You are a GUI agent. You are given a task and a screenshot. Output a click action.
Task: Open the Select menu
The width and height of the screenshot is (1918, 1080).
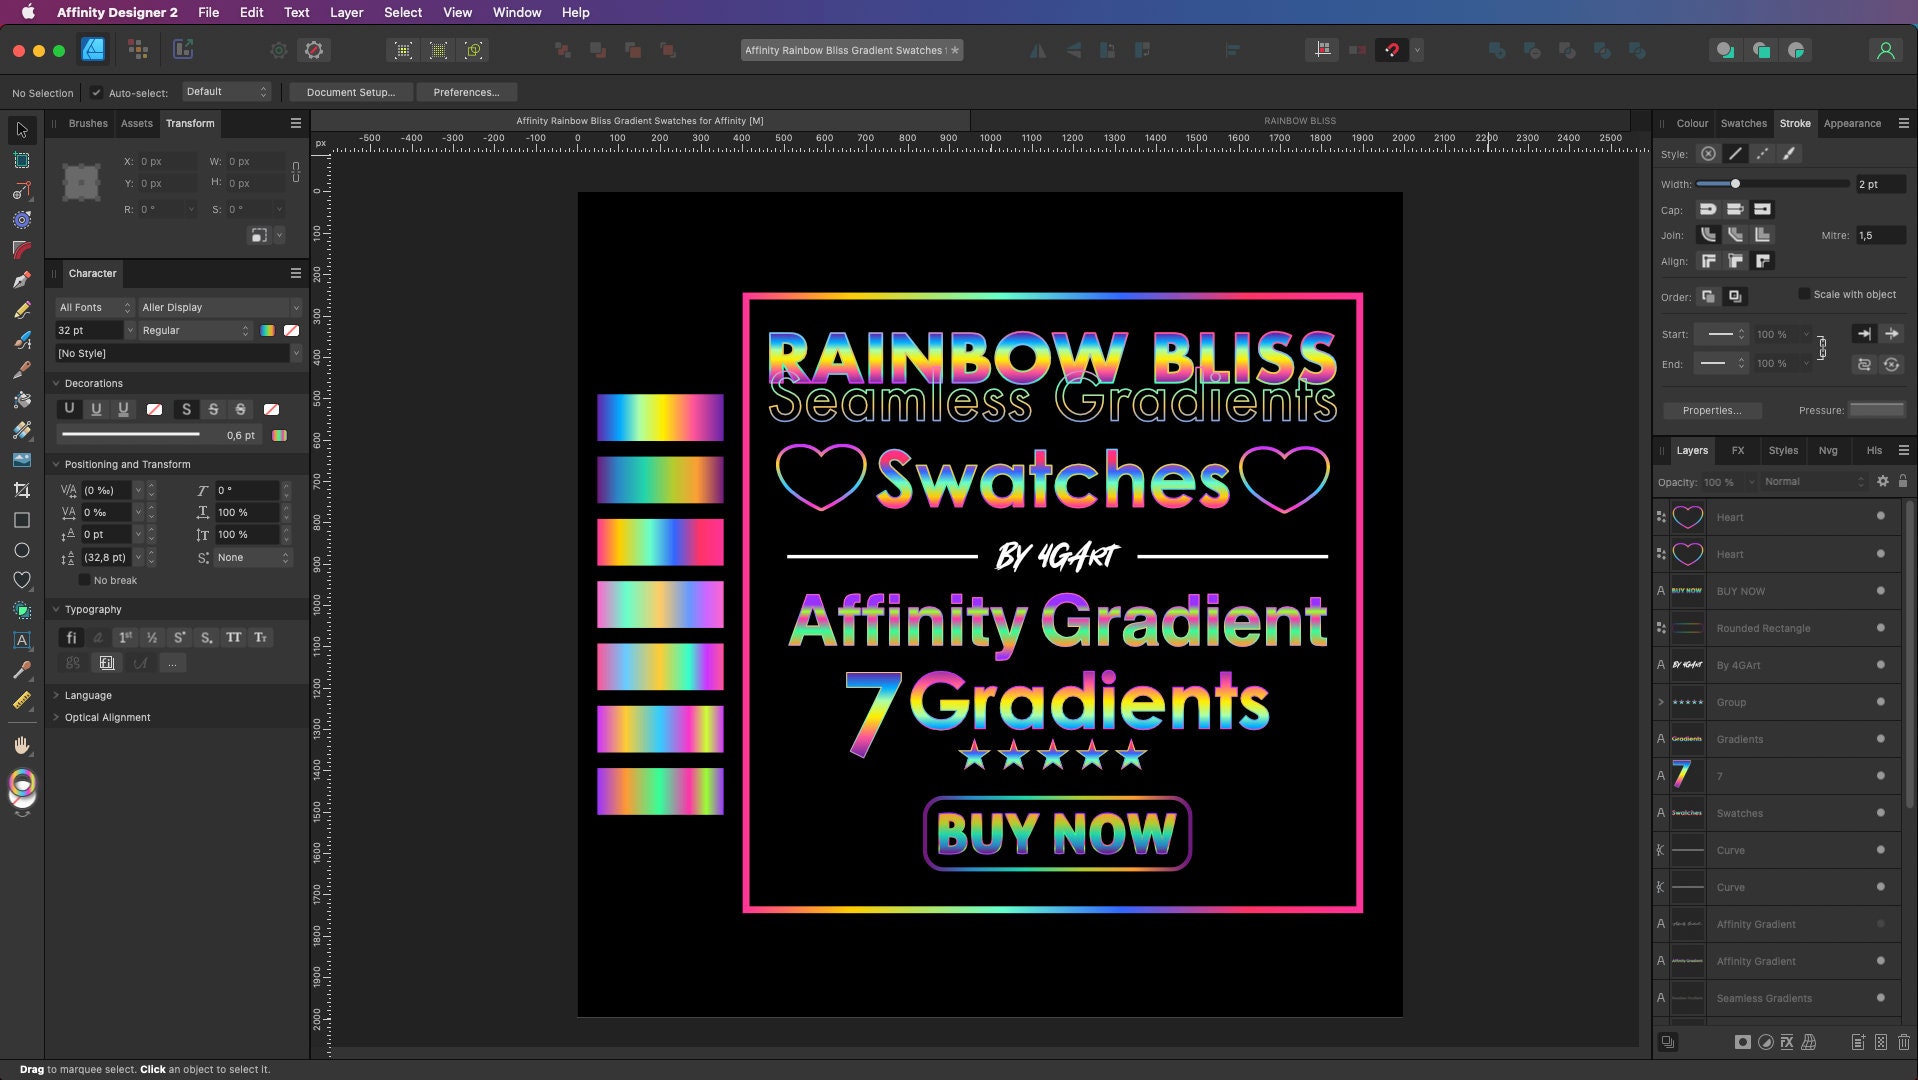pos(402,12)
